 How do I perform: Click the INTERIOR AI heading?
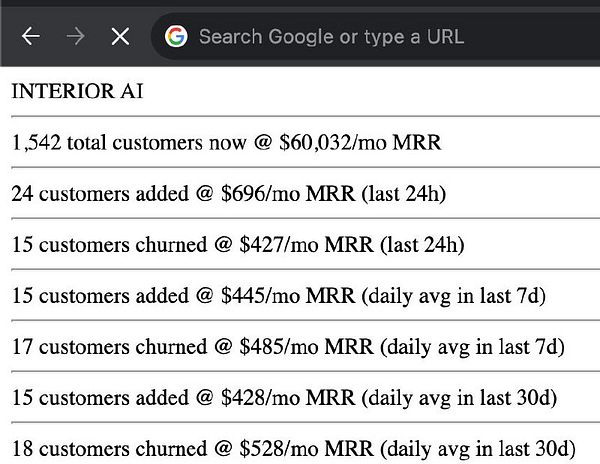77,91
